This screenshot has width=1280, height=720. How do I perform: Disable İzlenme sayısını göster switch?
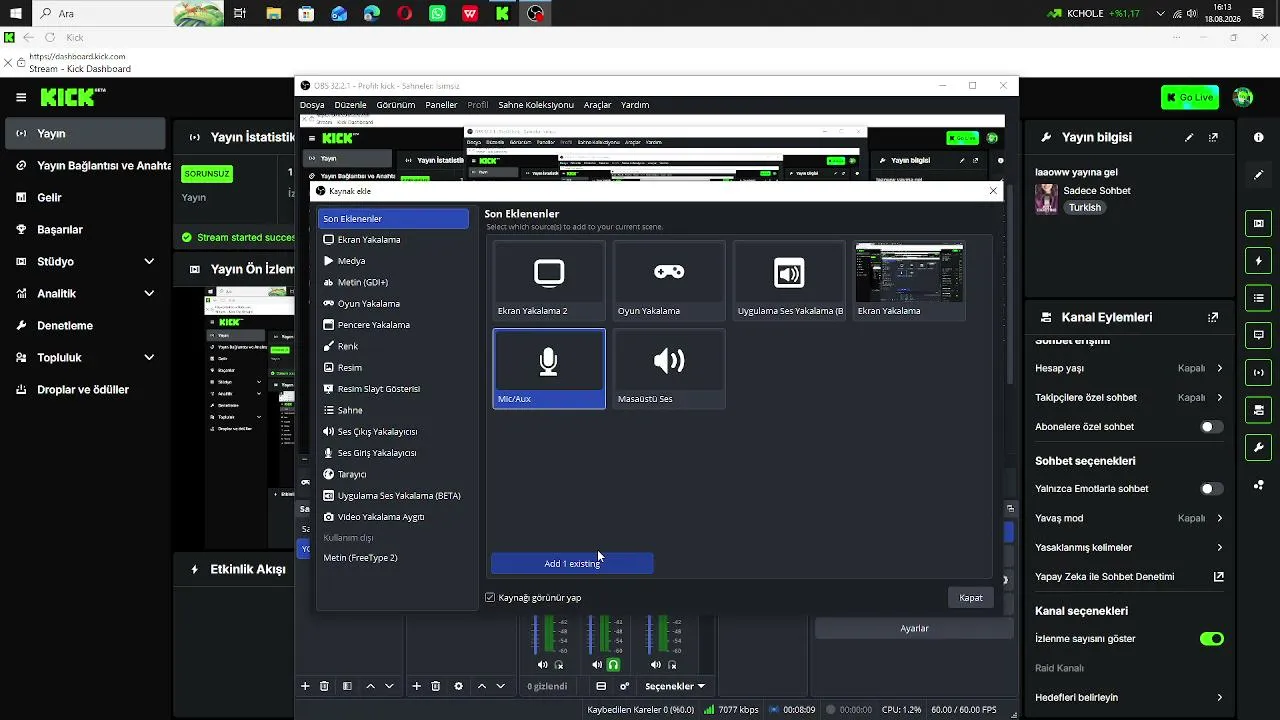point(1211,639)
